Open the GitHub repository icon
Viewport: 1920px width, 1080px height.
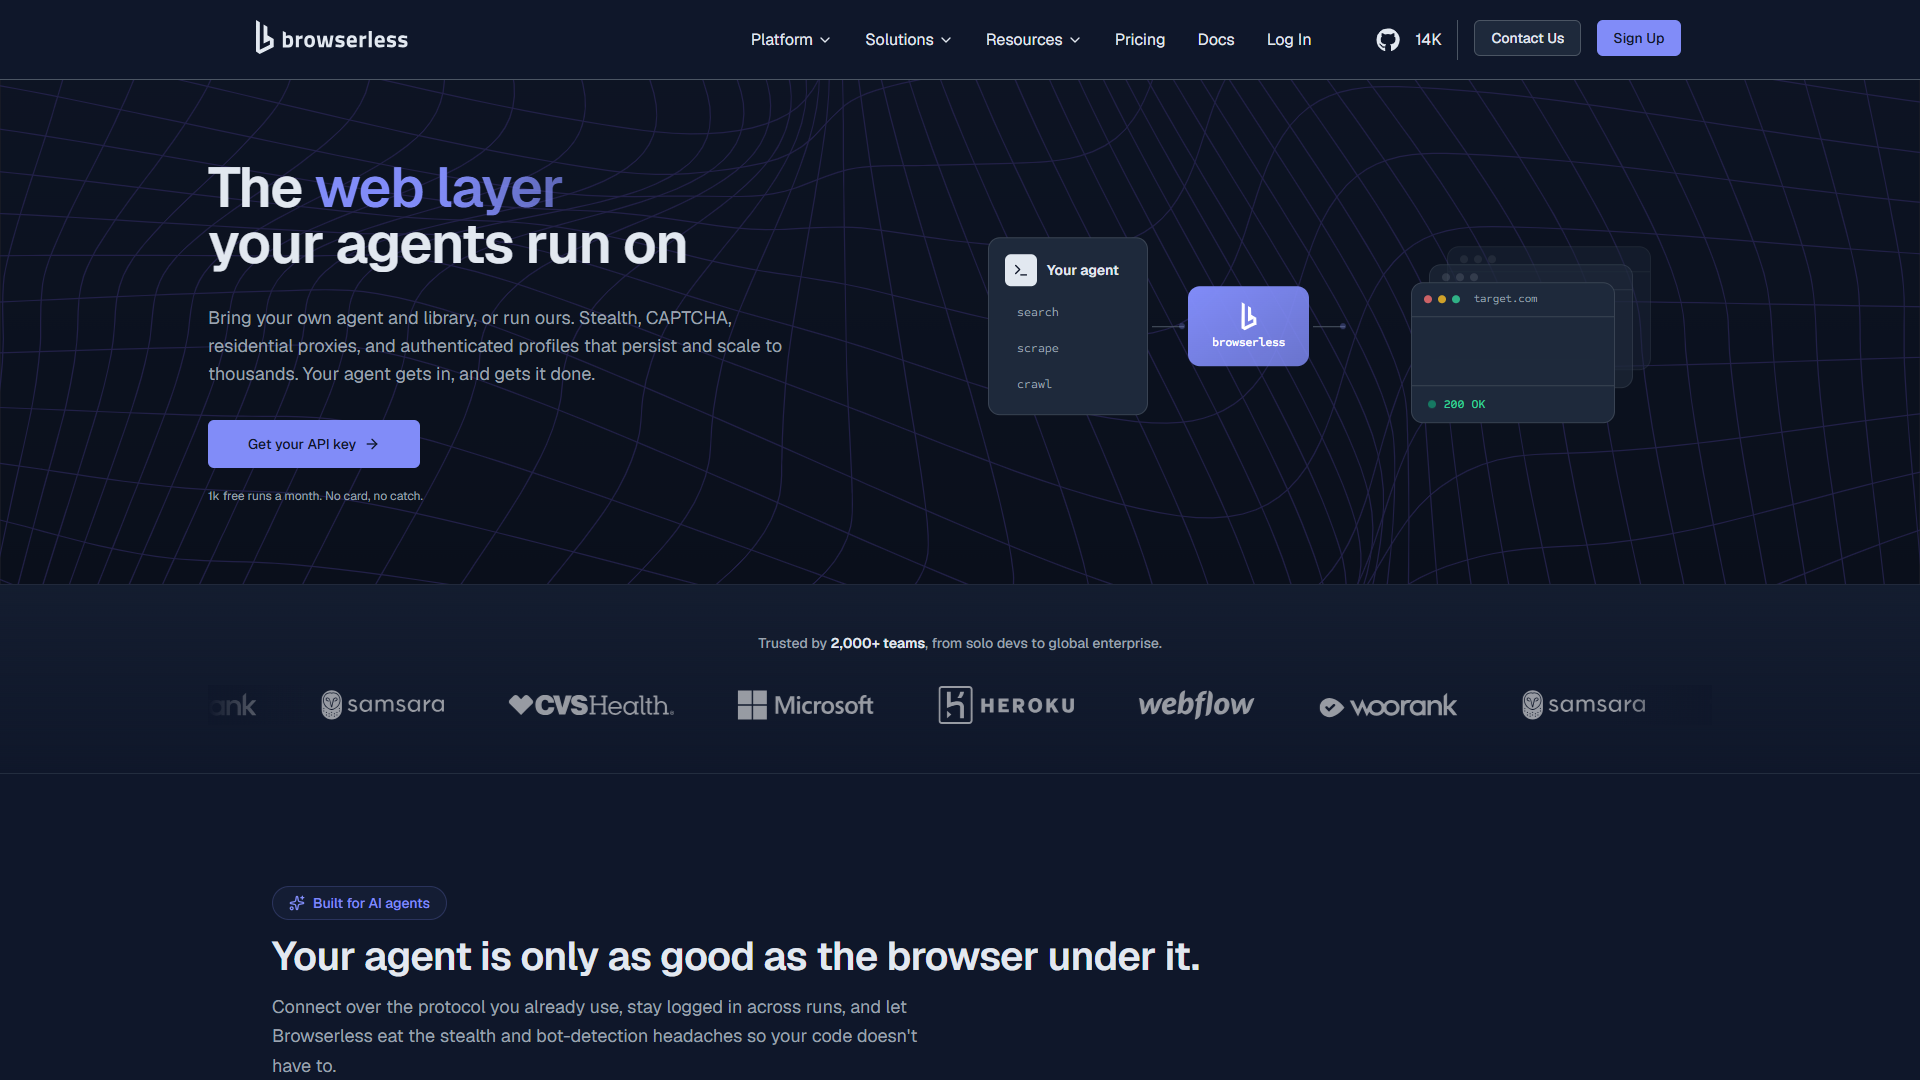(1387, 39)
